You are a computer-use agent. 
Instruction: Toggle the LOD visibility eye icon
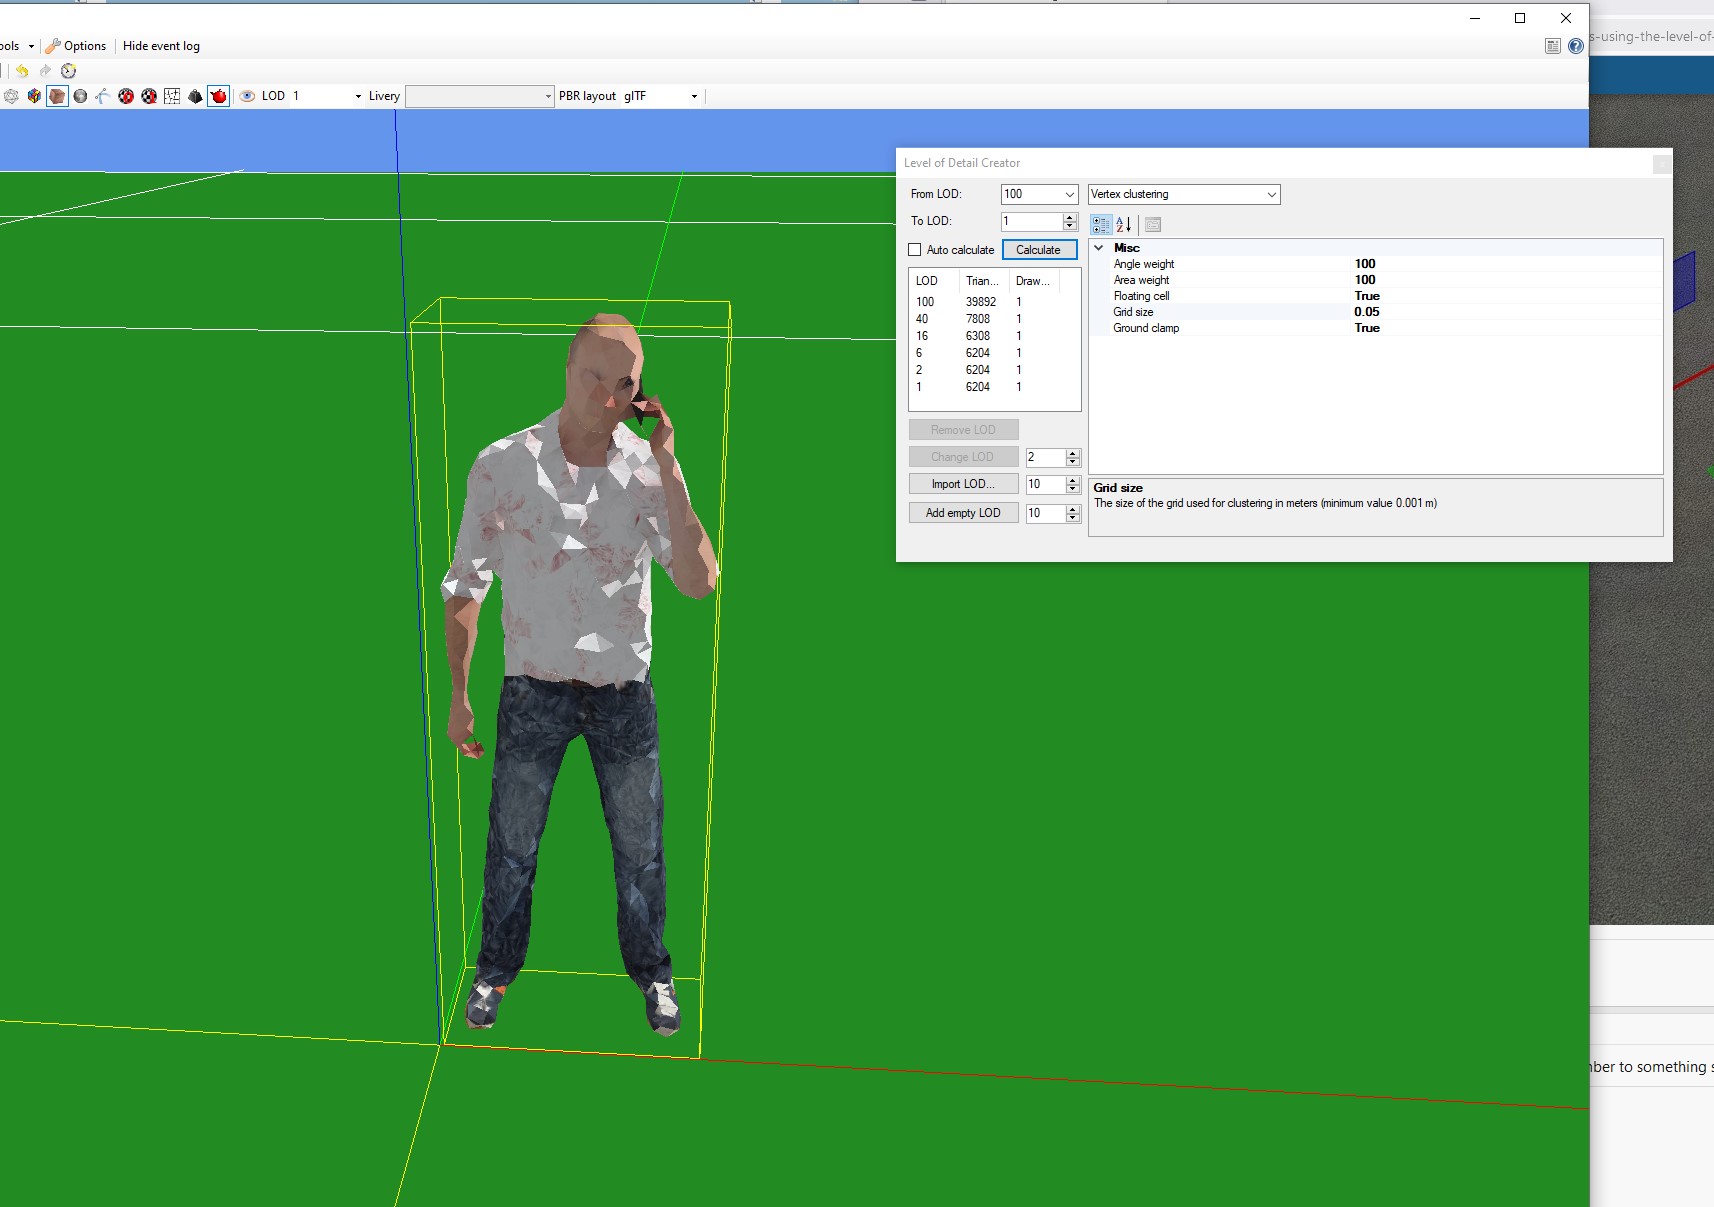(247, 96)
